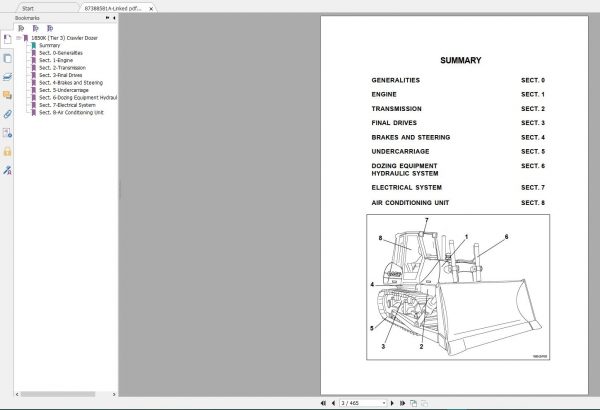Open Sect. 1-Engine bookmark

coord(56,60)
